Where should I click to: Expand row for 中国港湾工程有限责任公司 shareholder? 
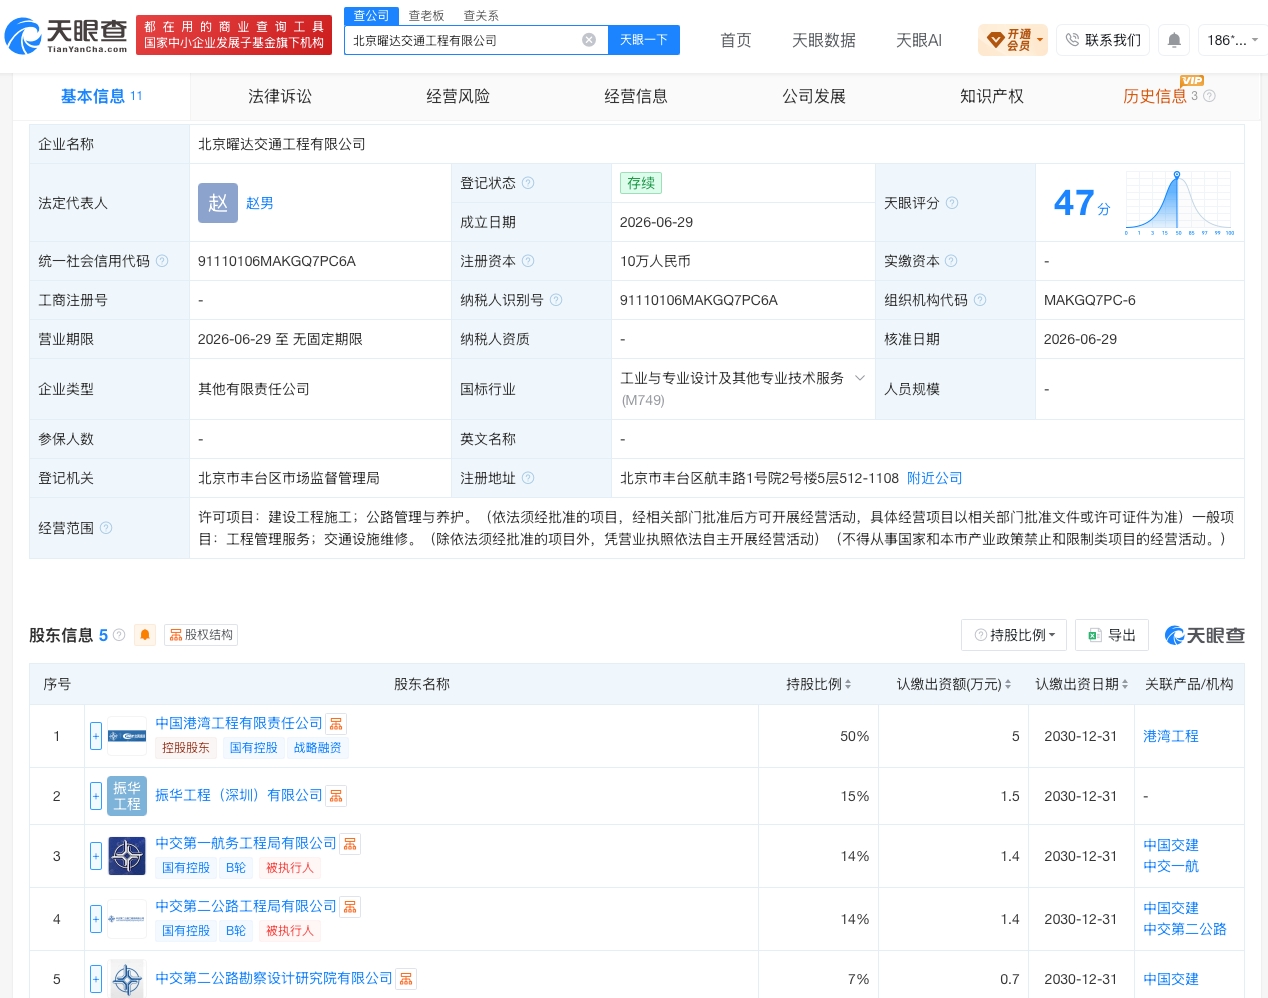(96, 736)
